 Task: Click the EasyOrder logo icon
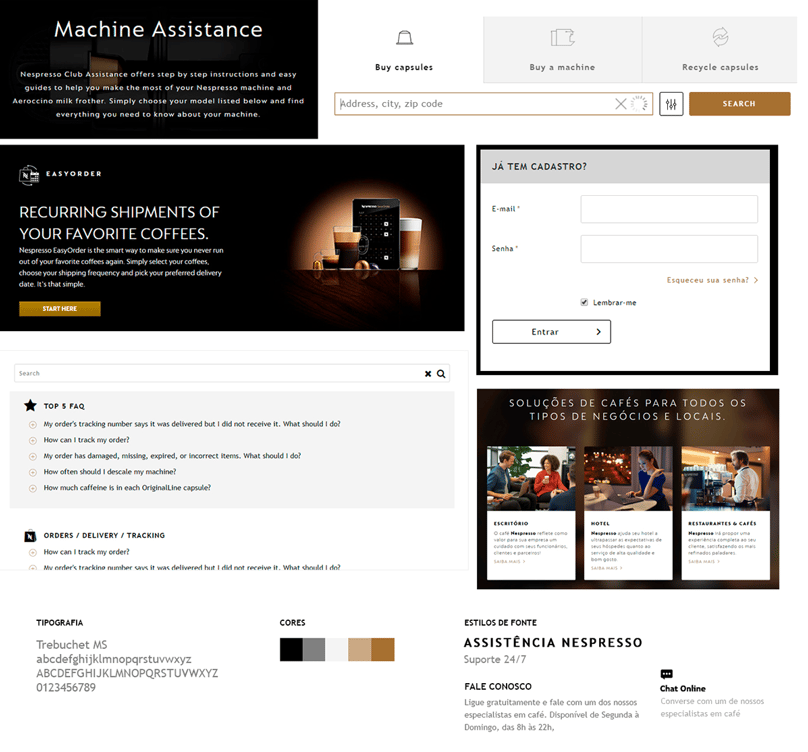29,175
